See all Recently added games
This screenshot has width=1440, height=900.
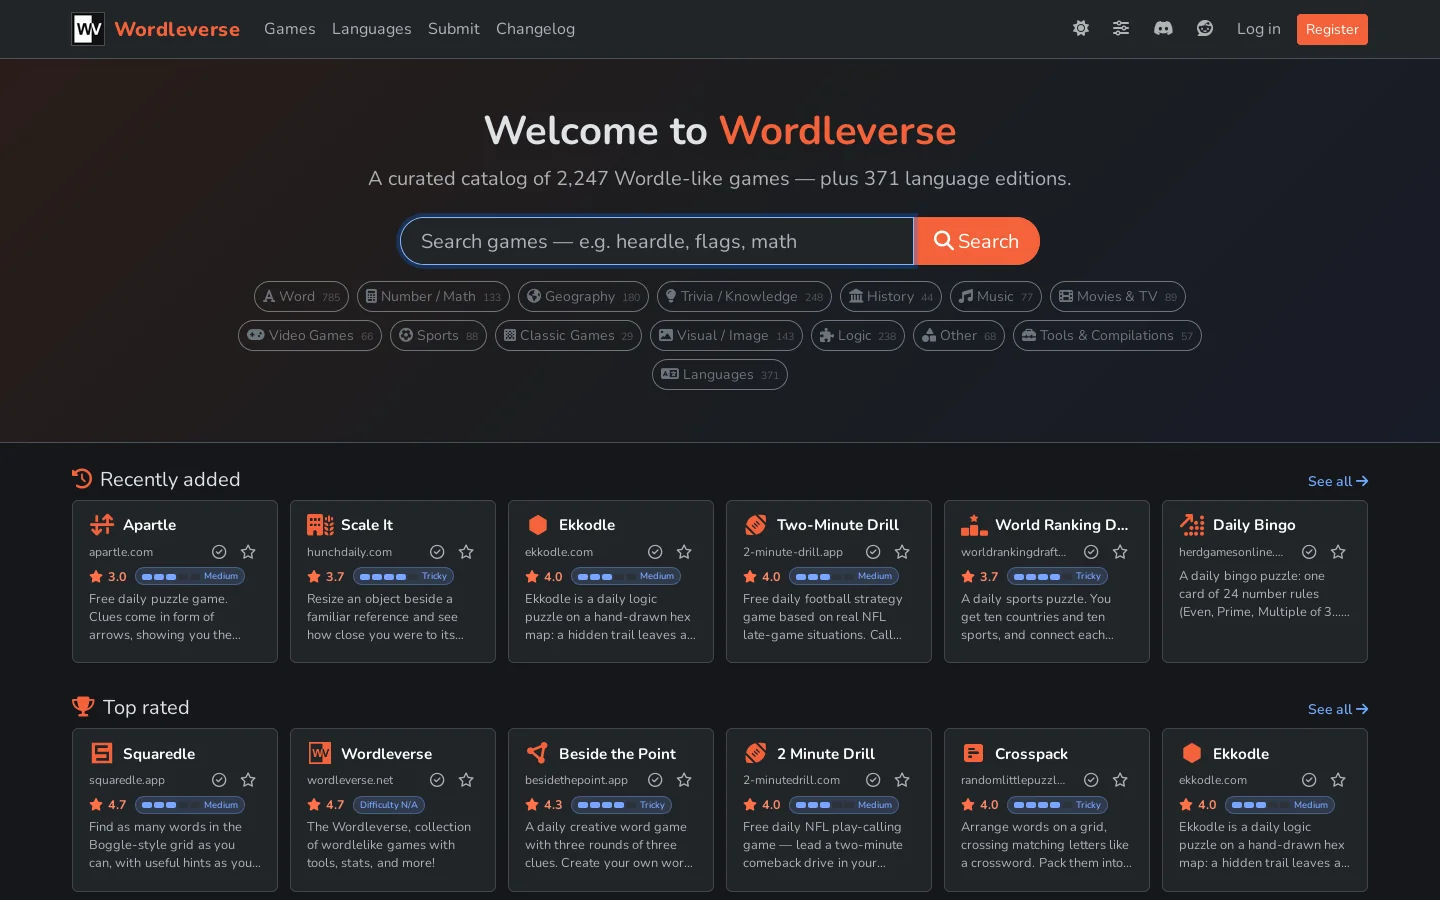[1338, 481]
